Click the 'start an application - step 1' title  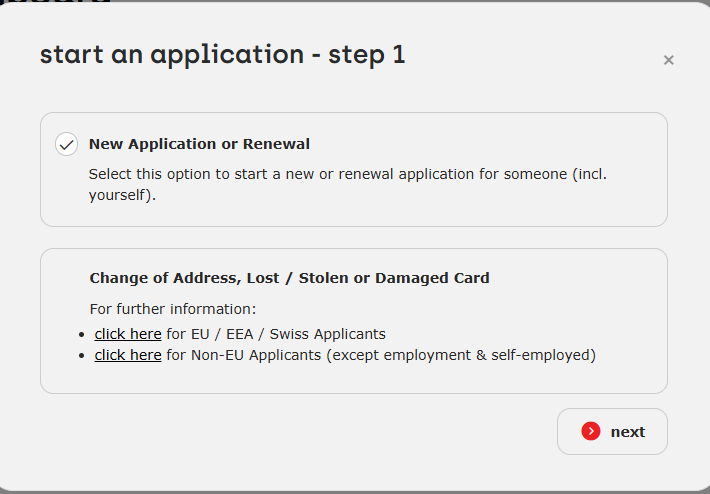pos(222,54)
